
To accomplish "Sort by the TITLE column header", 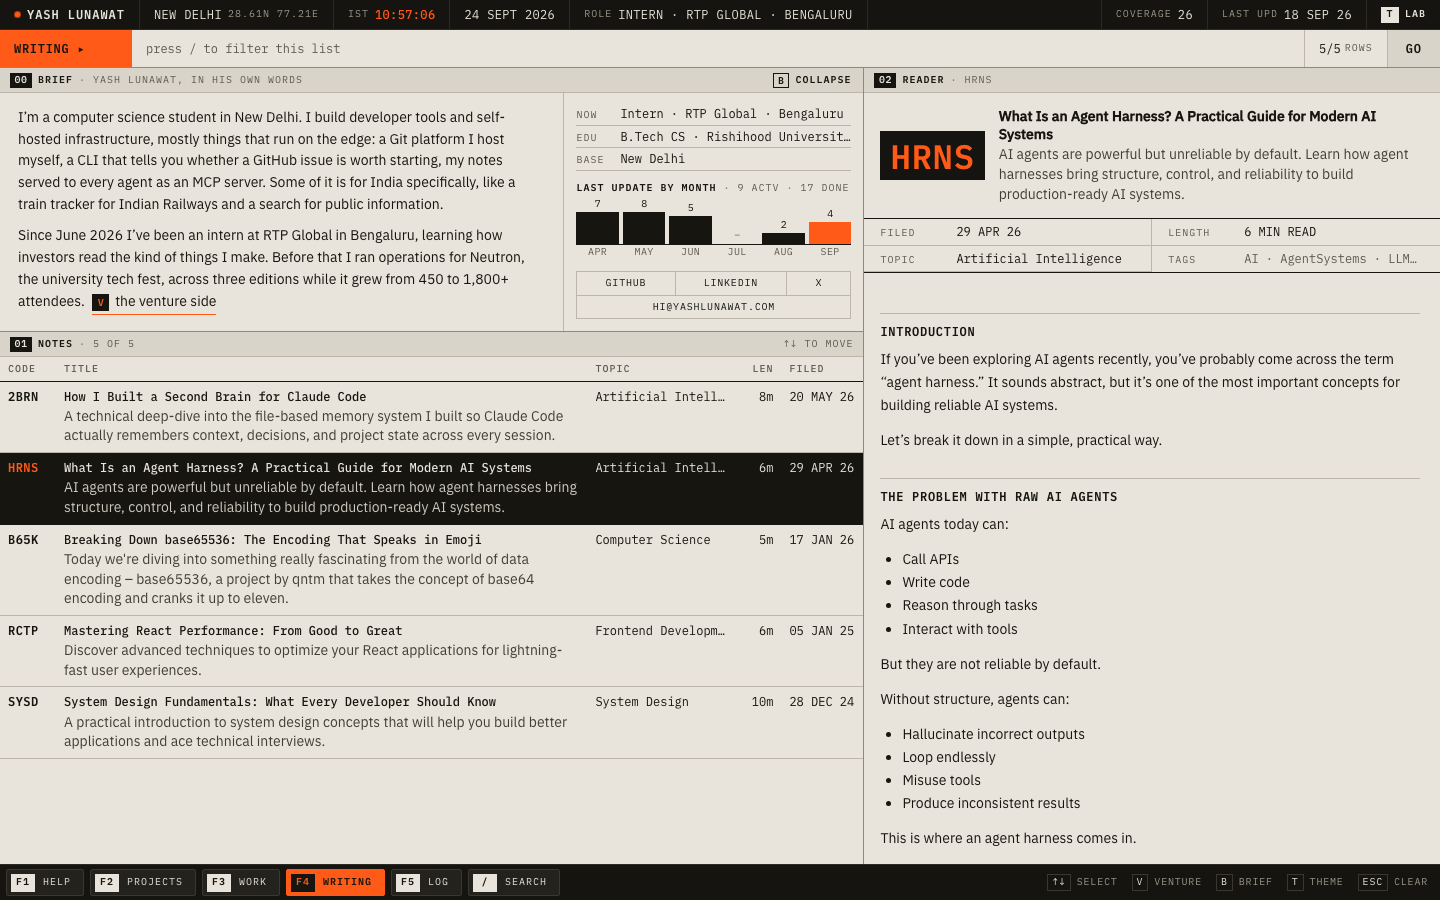I will [x=81, y=369].
